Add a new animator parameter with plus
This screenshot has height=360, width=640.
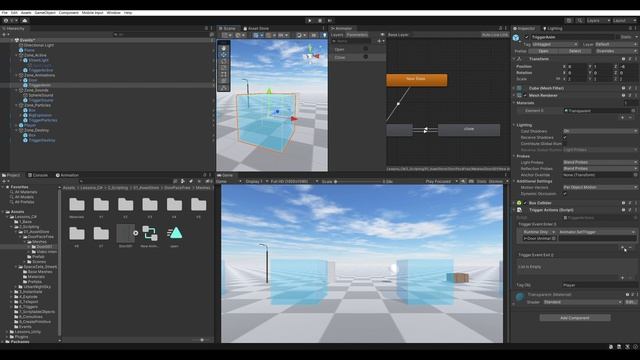coord(380,41)
